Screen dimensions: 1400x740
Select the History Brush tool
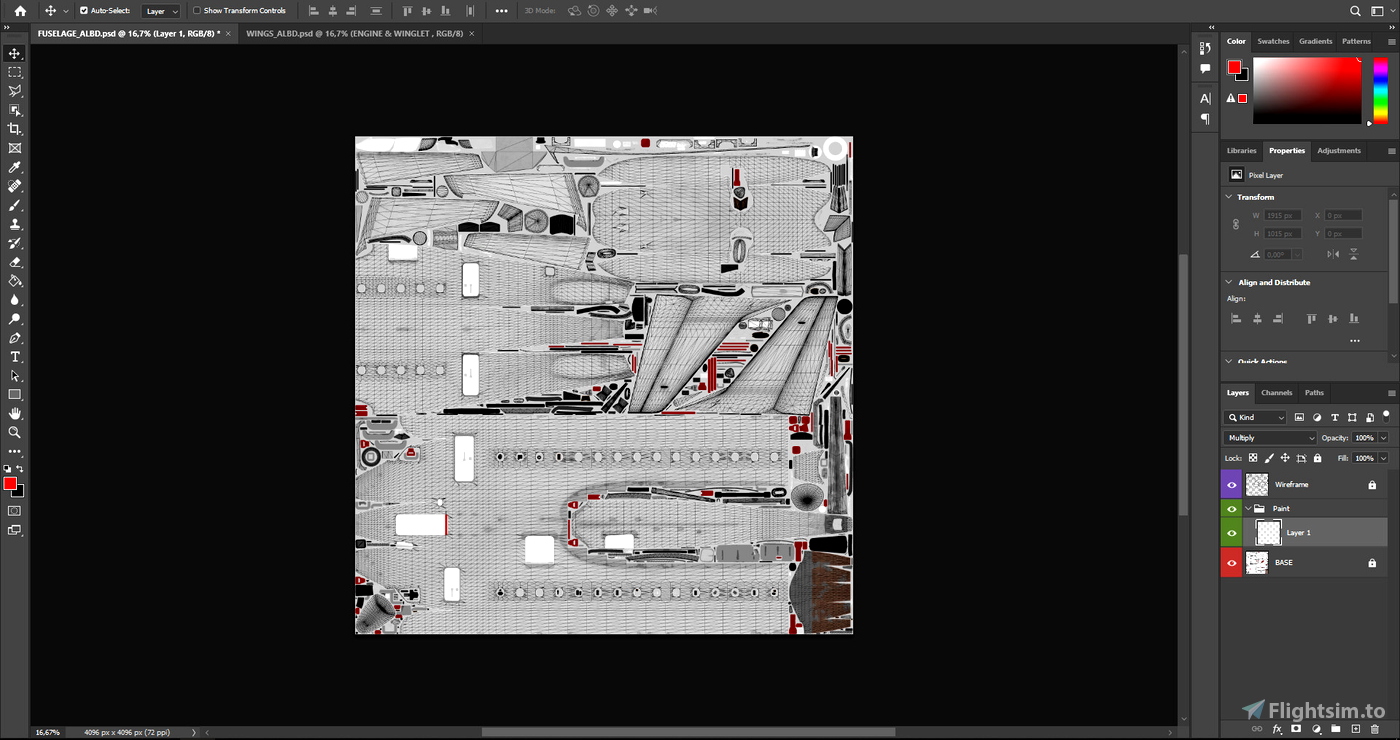point(15,243)
